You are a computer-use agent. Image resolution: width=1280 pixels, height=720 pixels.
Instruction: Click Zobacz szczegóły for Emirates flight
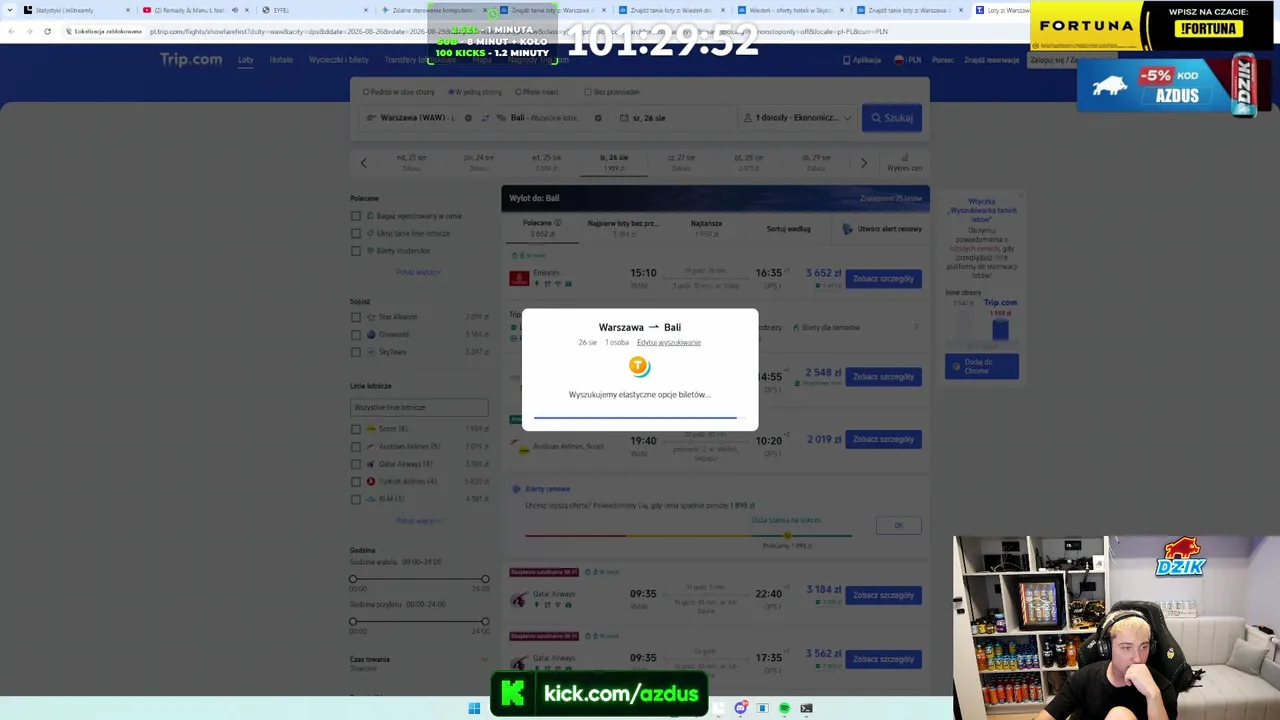[883, 279]
